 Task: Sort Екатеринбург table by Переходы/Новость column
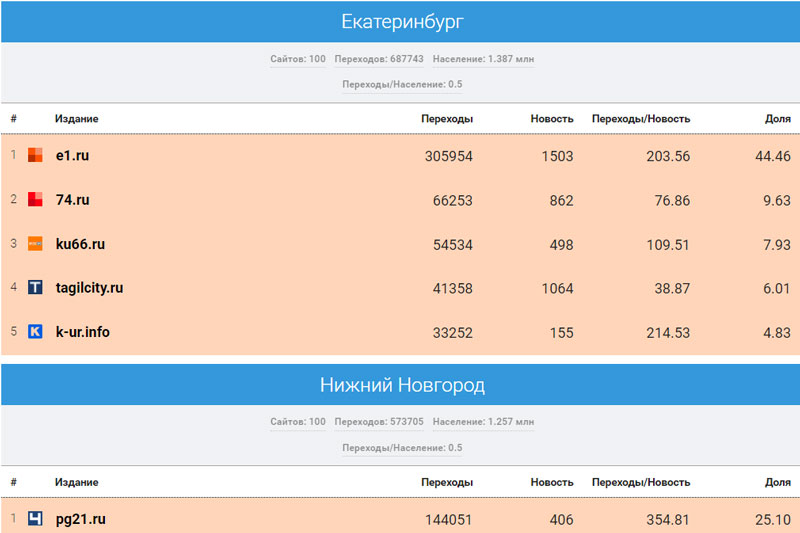tap(641, 119)
